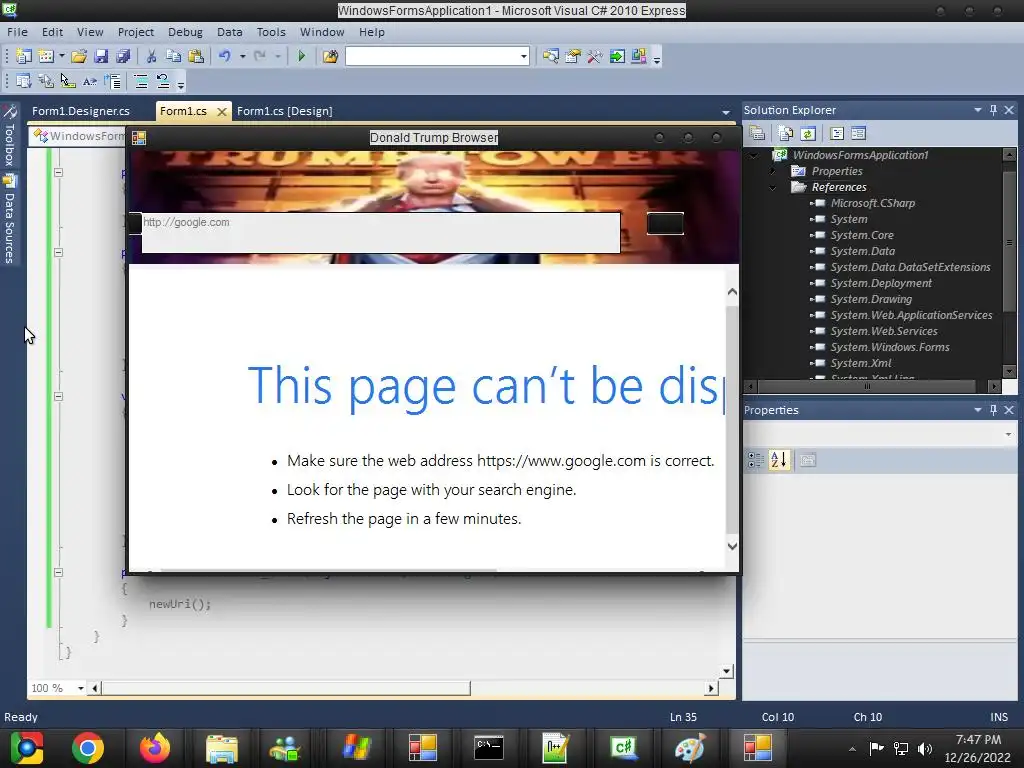This screenshot has width=1024, height=768.
Task: Open the Edit menu
Action: tap(52, 32)
